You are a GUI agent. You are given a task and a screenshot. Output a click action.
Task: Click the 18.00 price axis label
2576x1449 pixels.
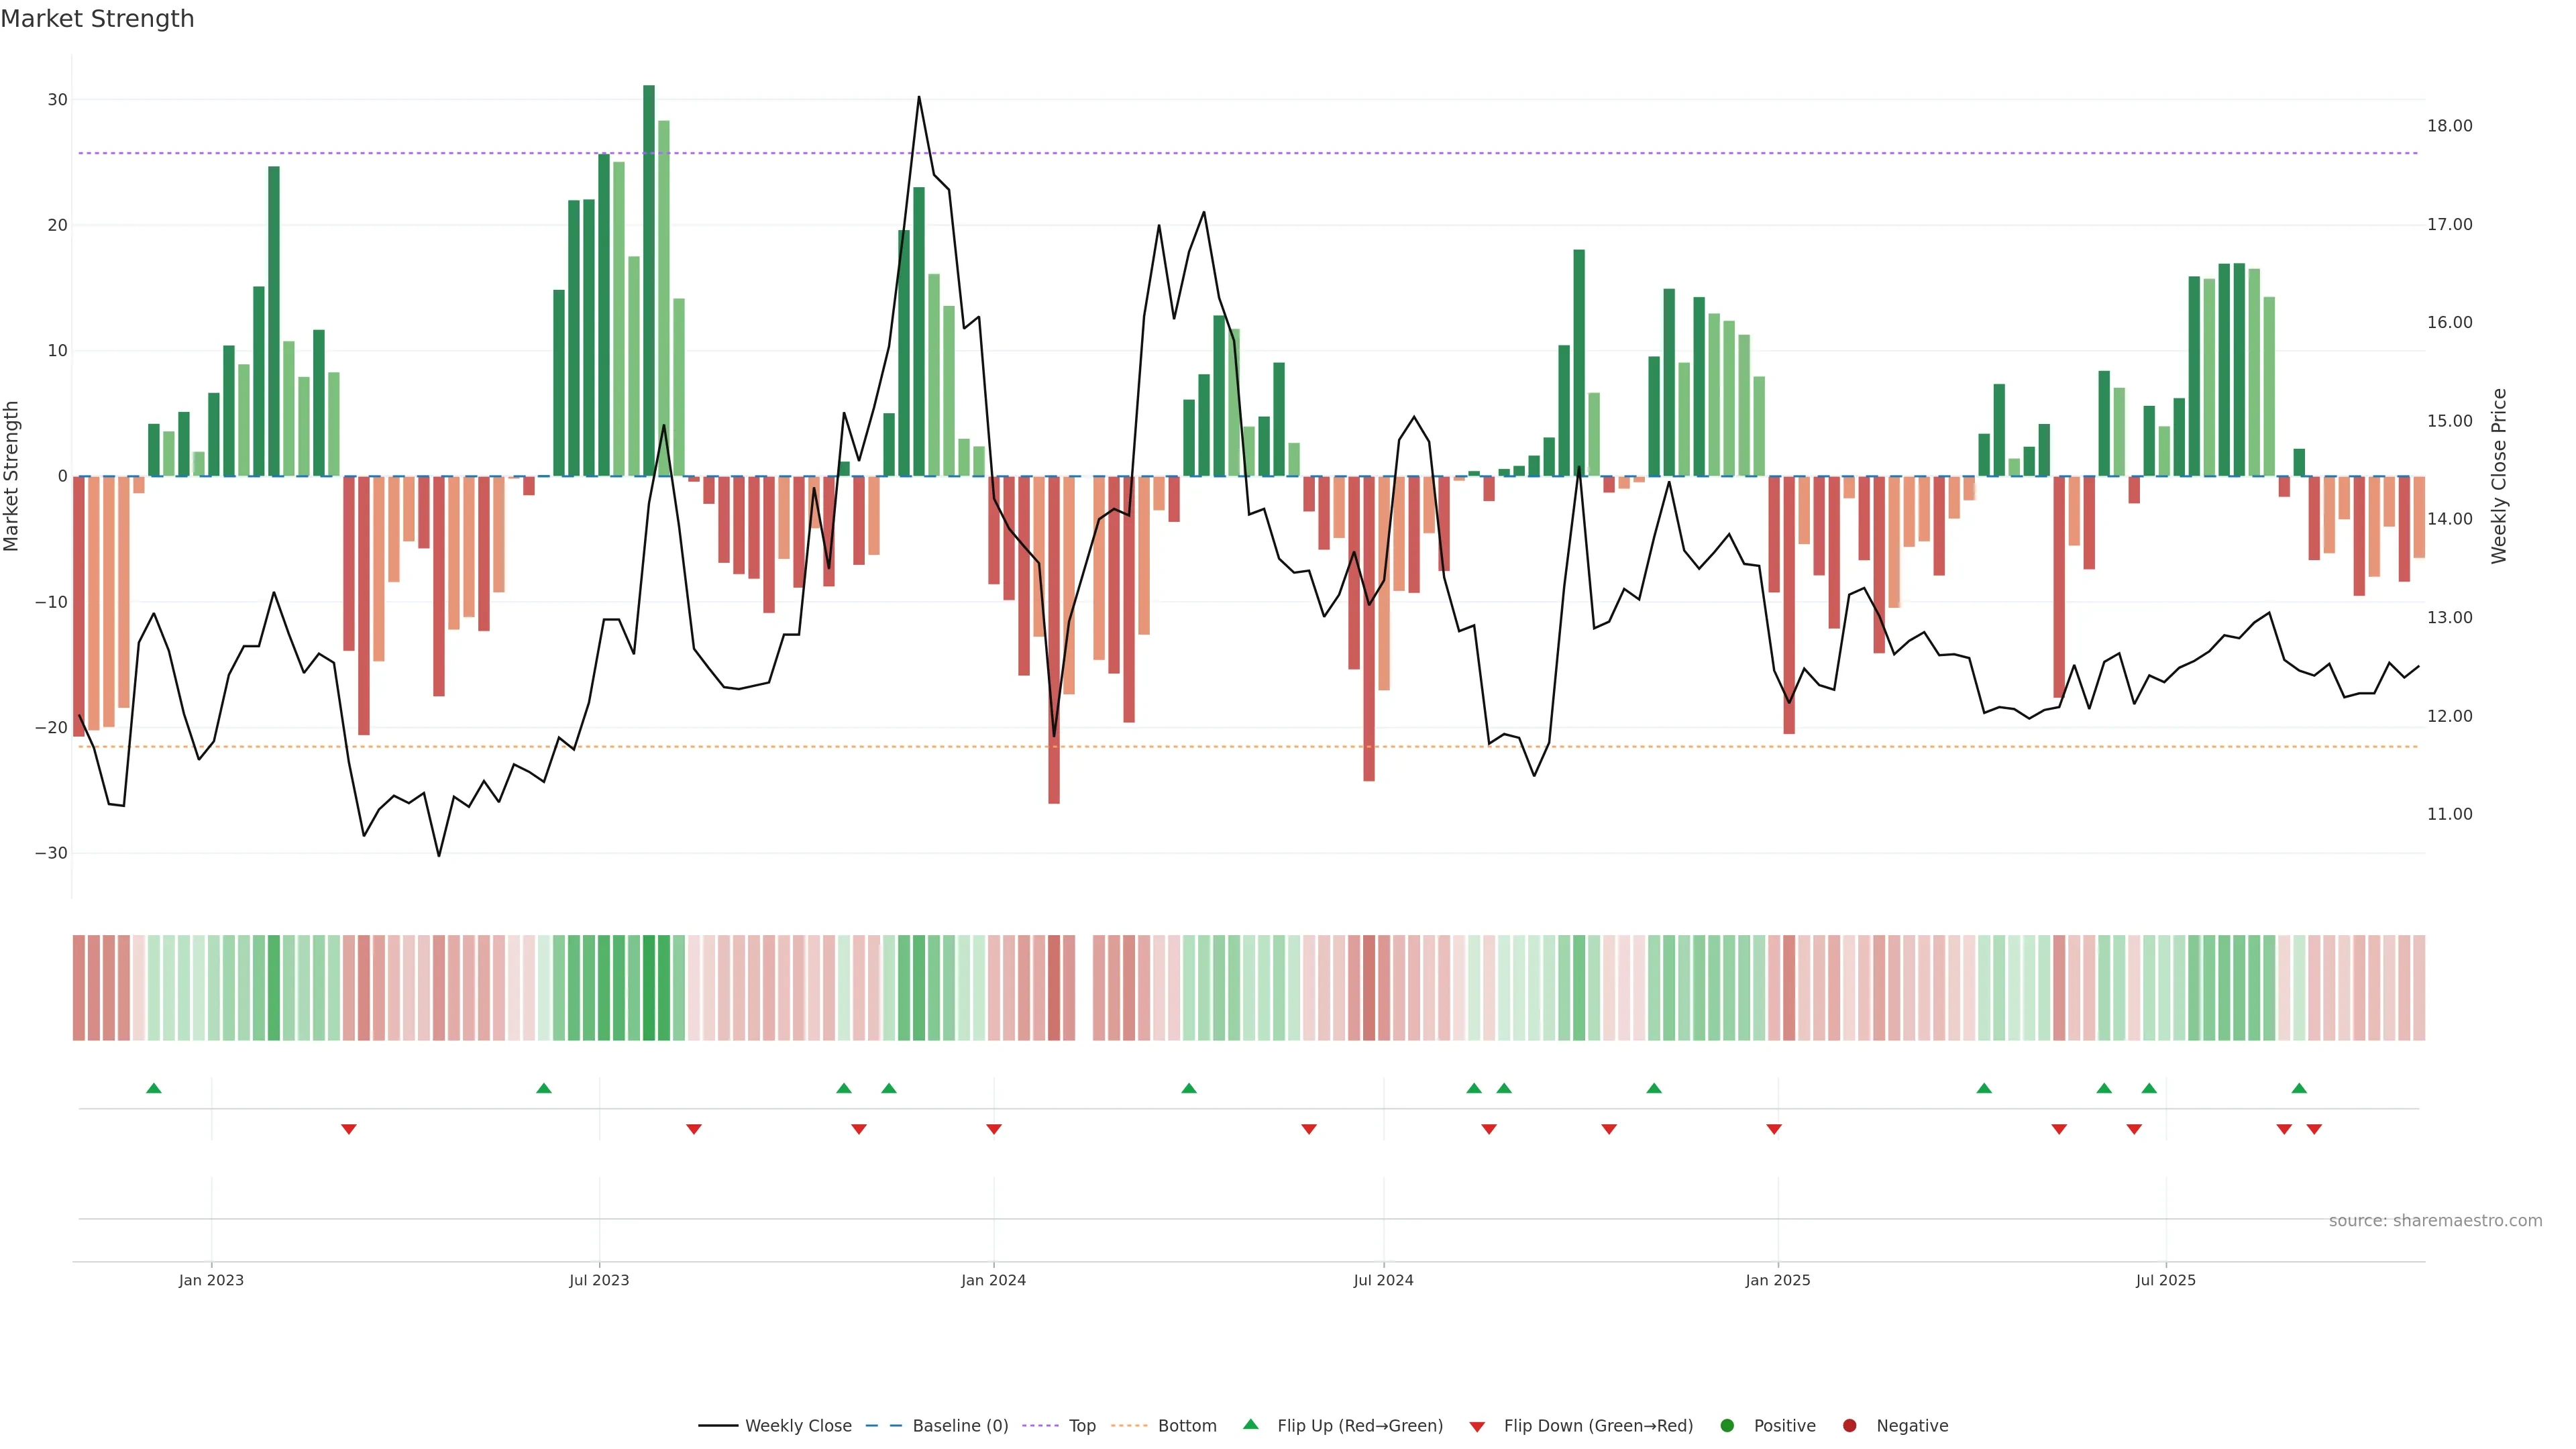coord(2449,126)
